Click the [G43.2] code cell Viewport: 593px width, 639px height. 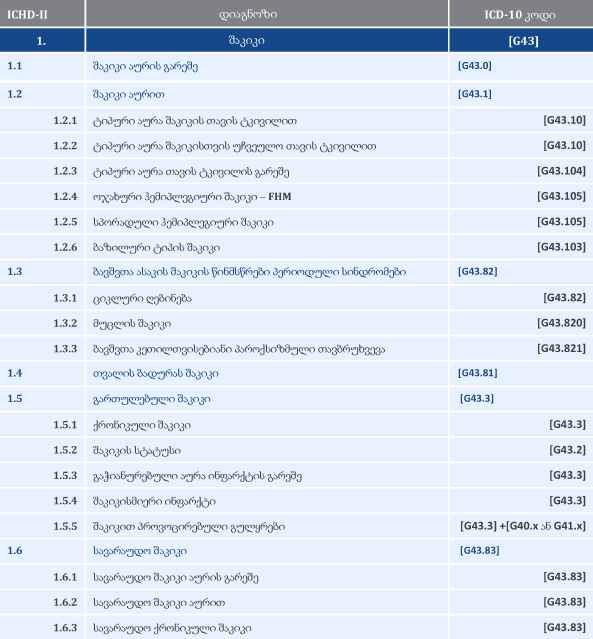pyautogui.click(x=567, y=450)
